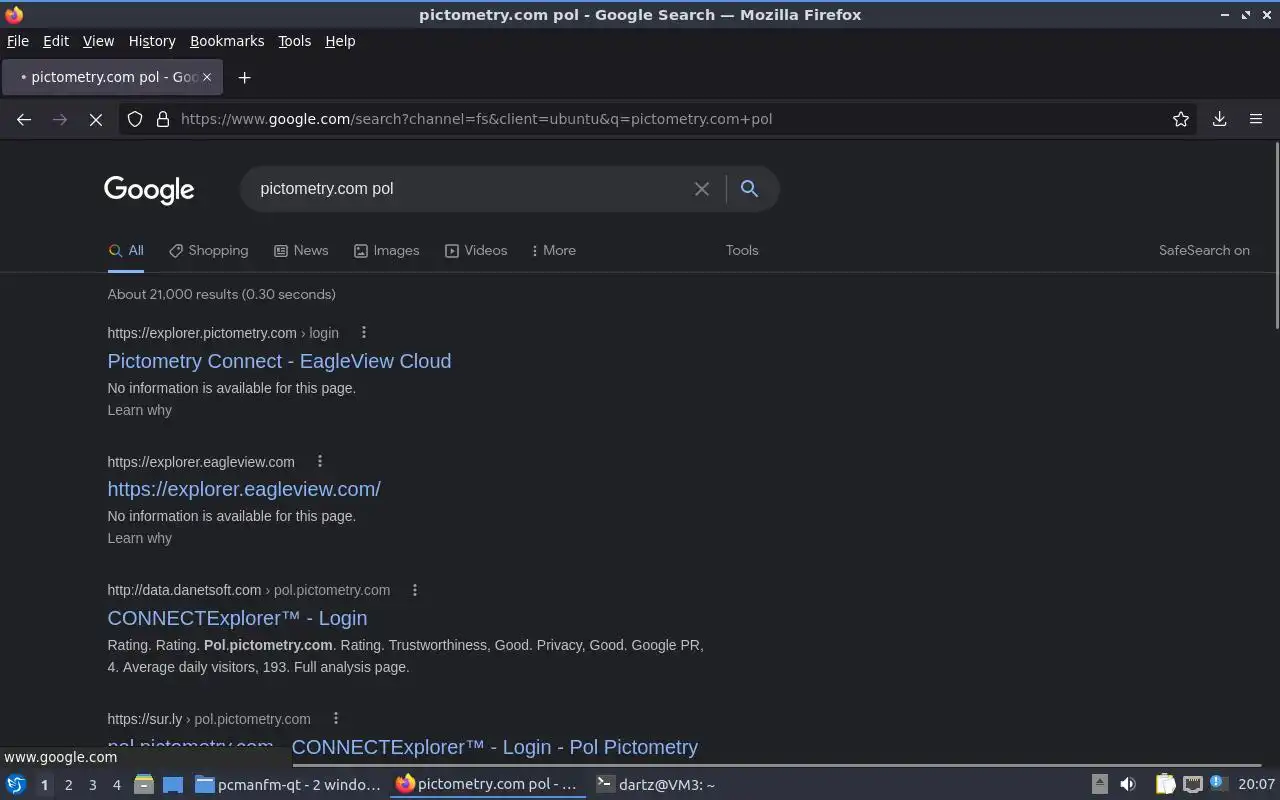Click the 20:07 clock in tray
This screenshot has height=800, width=1280.
(1256, 784)
